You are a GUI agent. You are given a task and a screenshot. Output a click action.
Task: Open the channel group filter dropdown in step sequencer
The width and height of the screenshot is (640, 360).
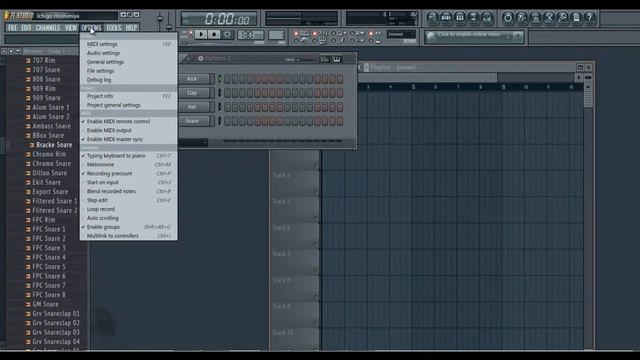point(193,142)
